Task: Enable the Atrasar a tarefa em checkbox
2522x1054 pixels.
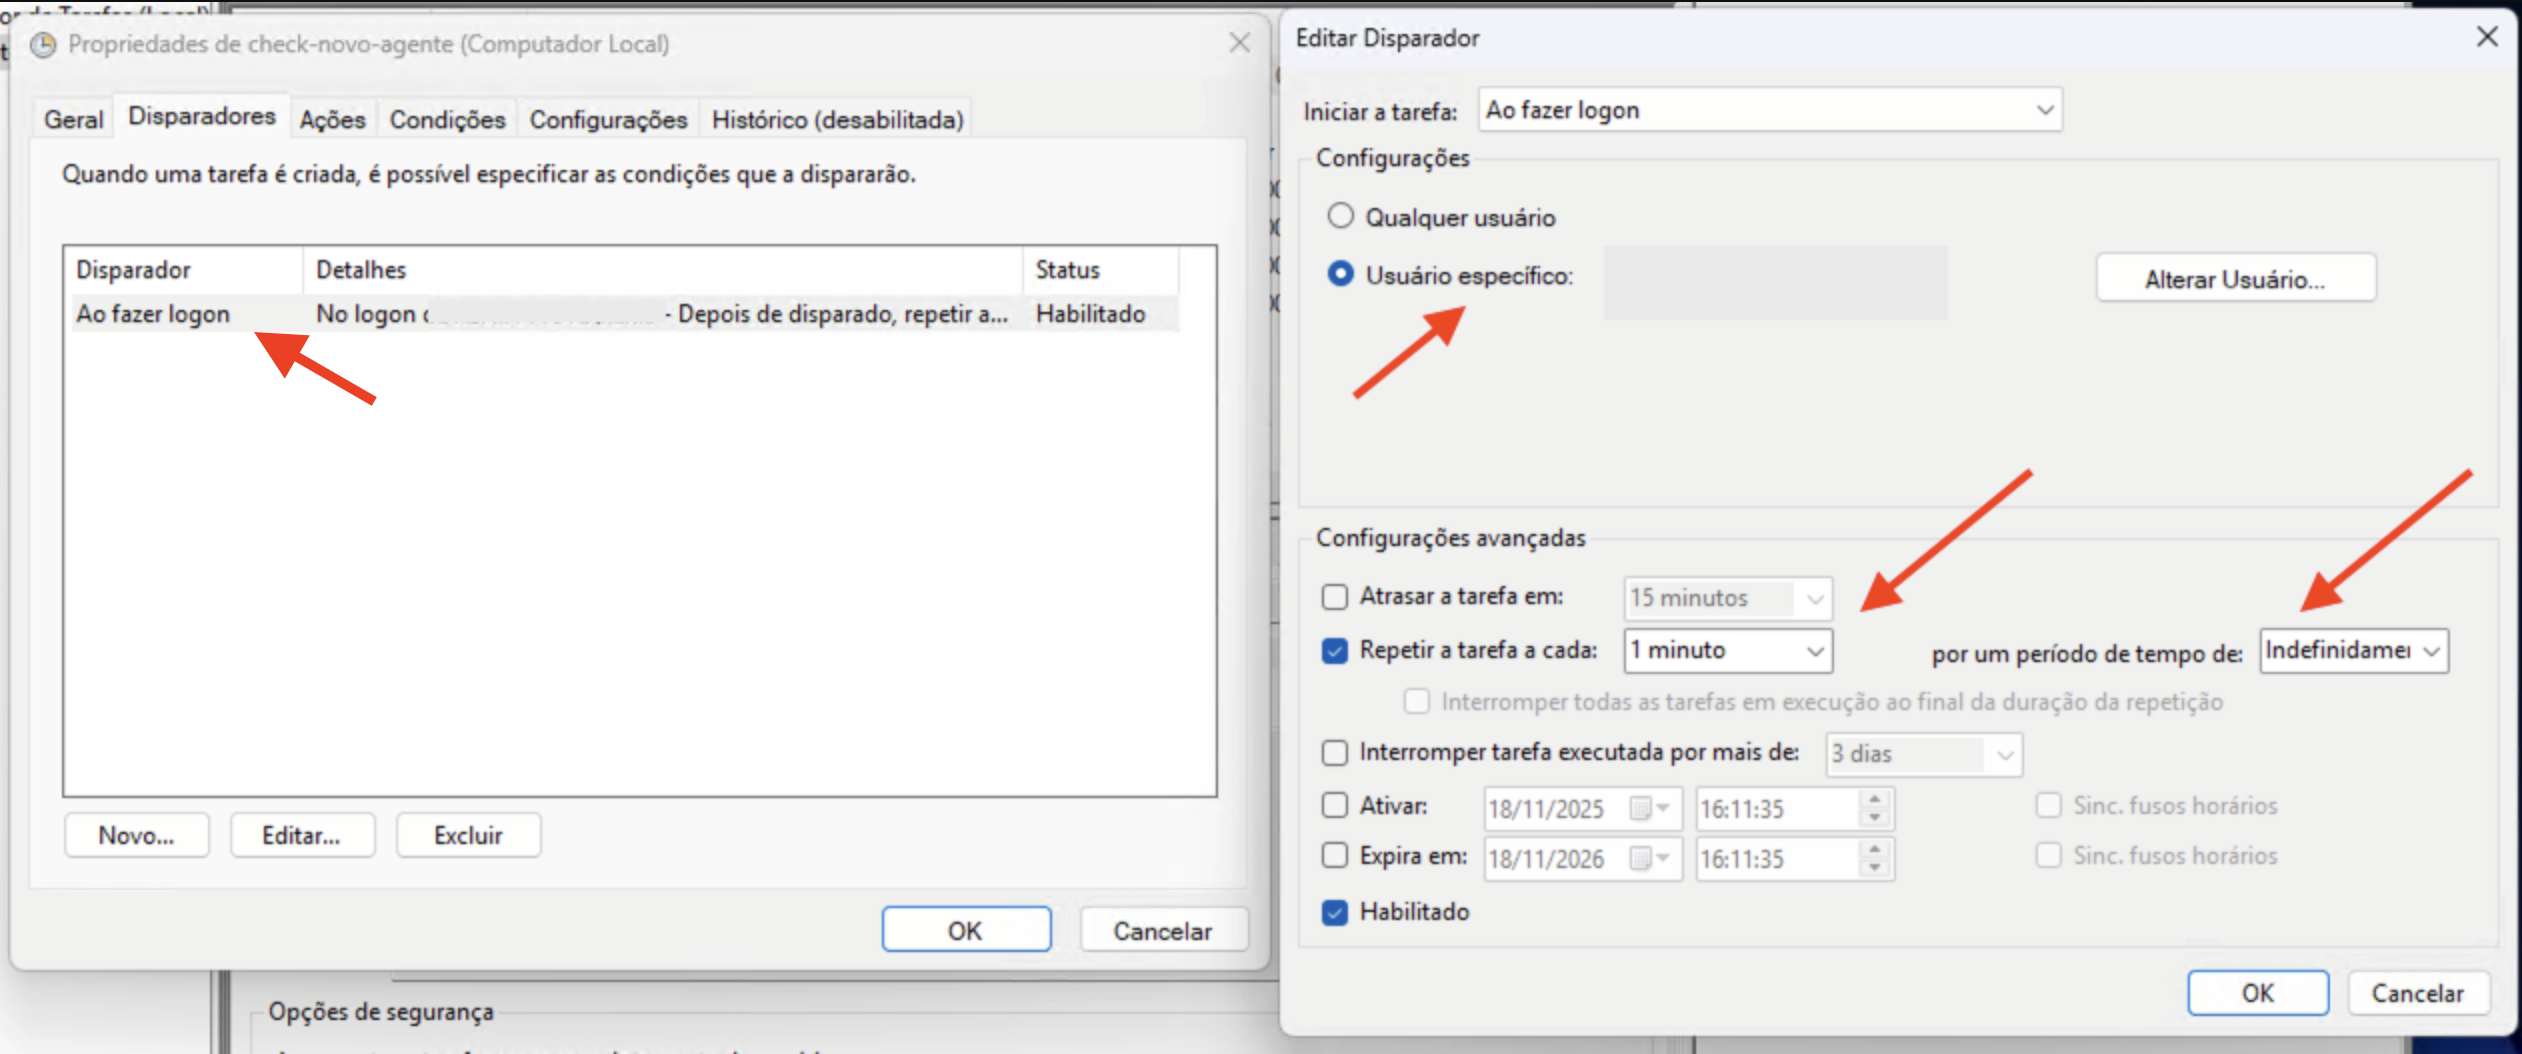Action: pos(1335,597)
